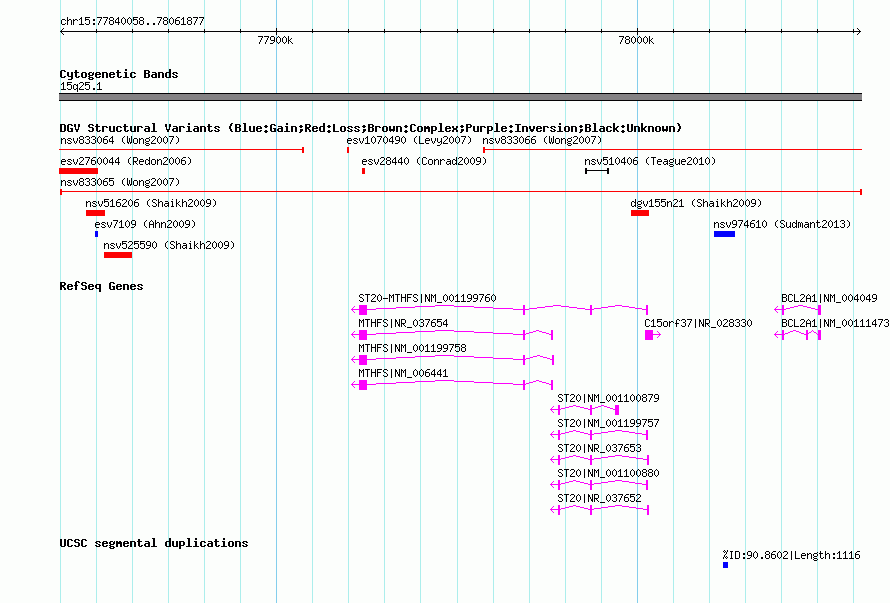Click the ST20|NR_037652 transcript glyph
The width and height of the screenshot is (890, 603).
(599, 510)
